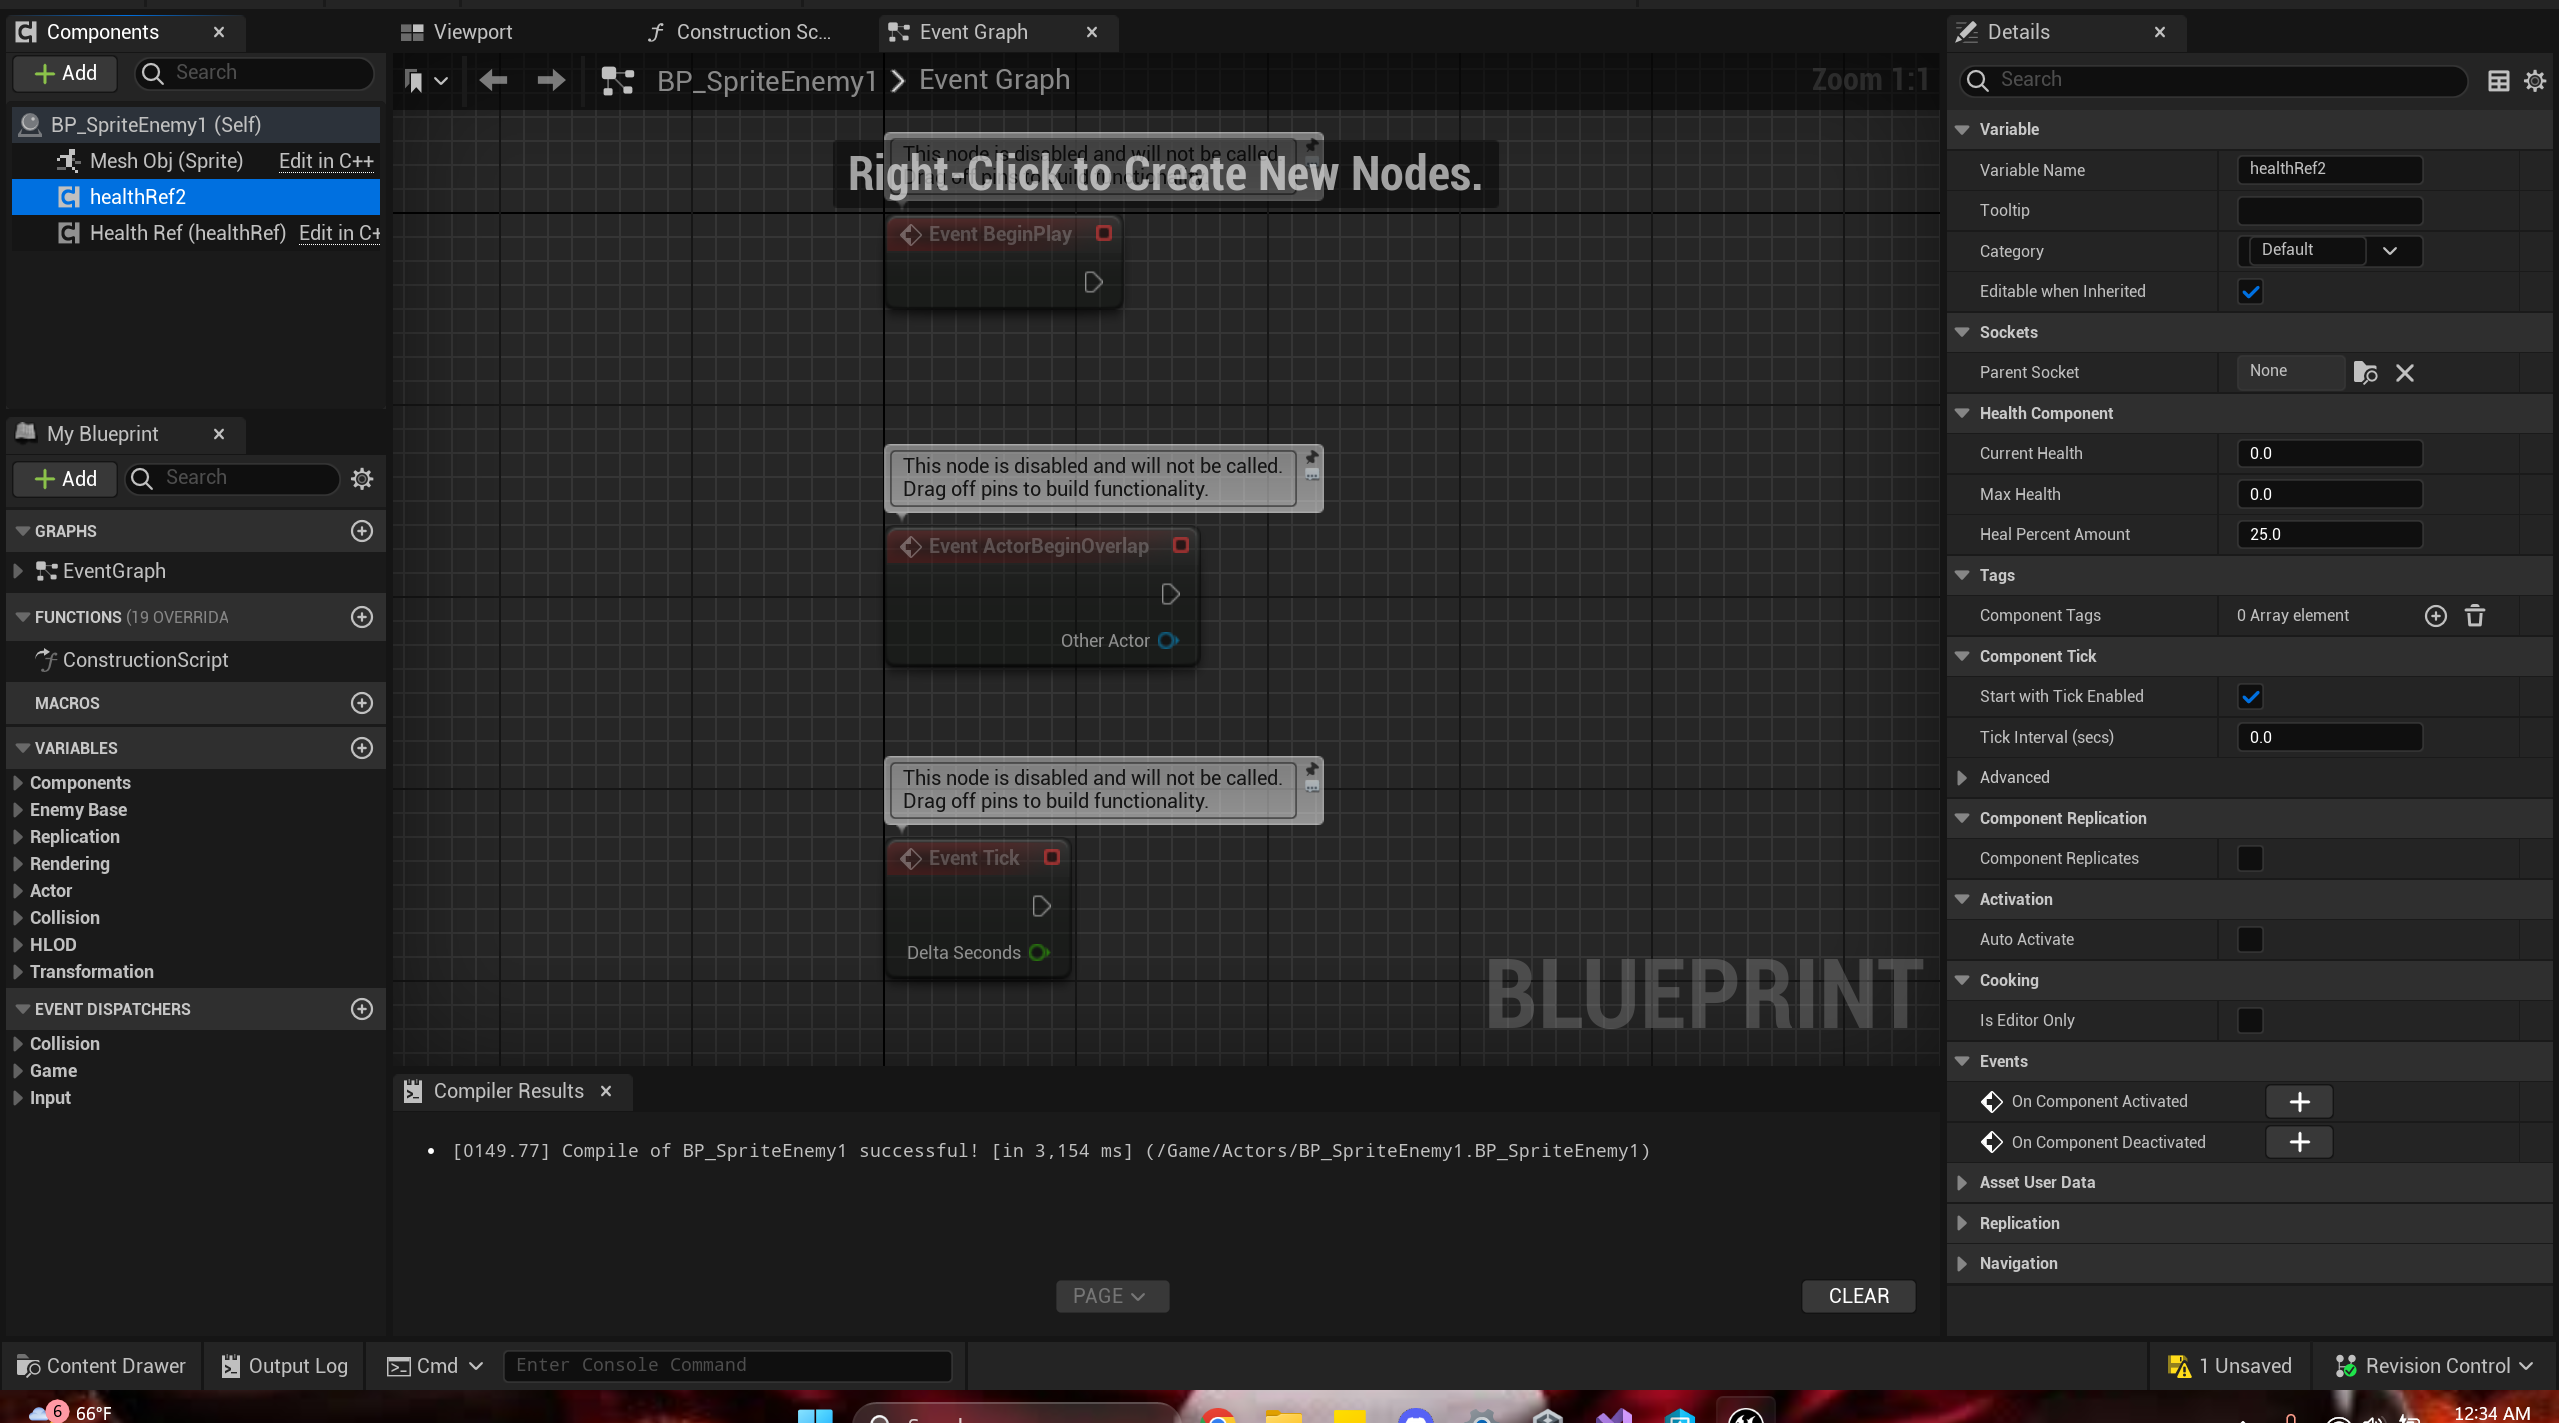Enable Auto Activate checkbox

click(x=2250, y=940)
